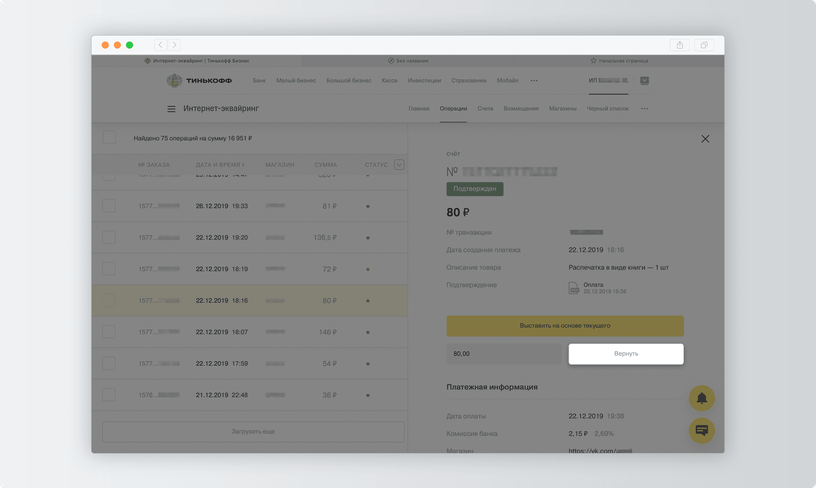Click the browser forward arrow
The width and height of the screenshot is (816, 488).
coord(174,45)
